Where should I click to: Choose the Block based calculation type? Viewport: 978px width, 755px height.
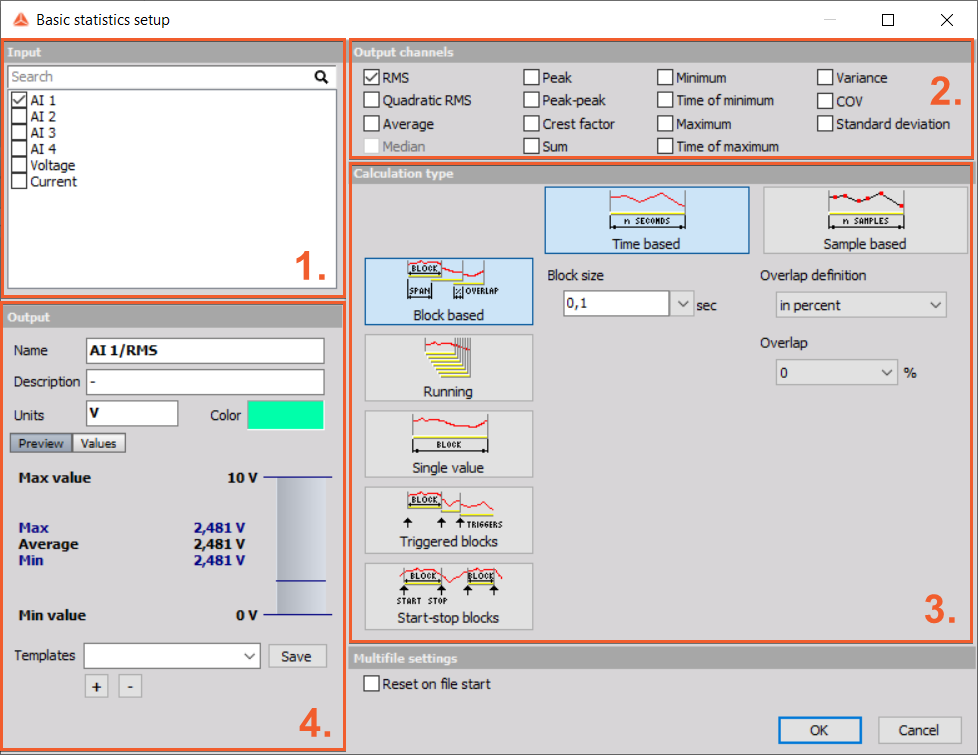[448, 291]
